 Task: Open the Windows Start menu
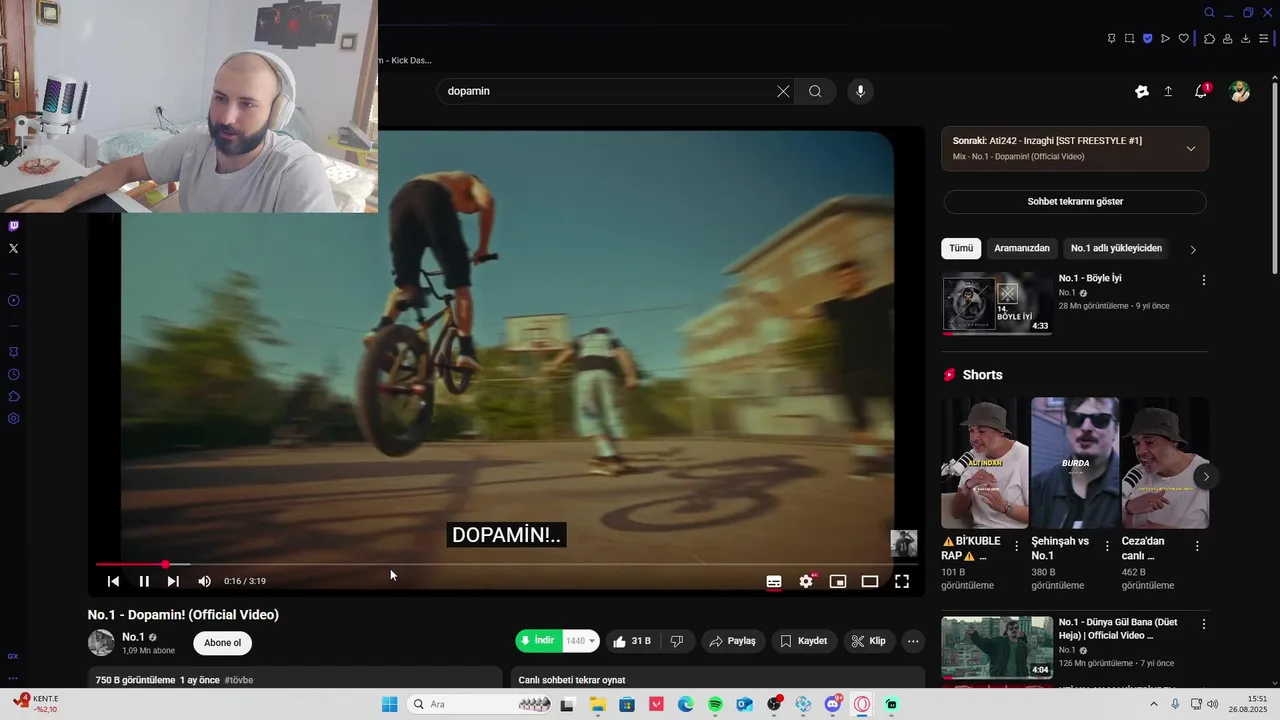pyautogui.click(x=389, y=704)
